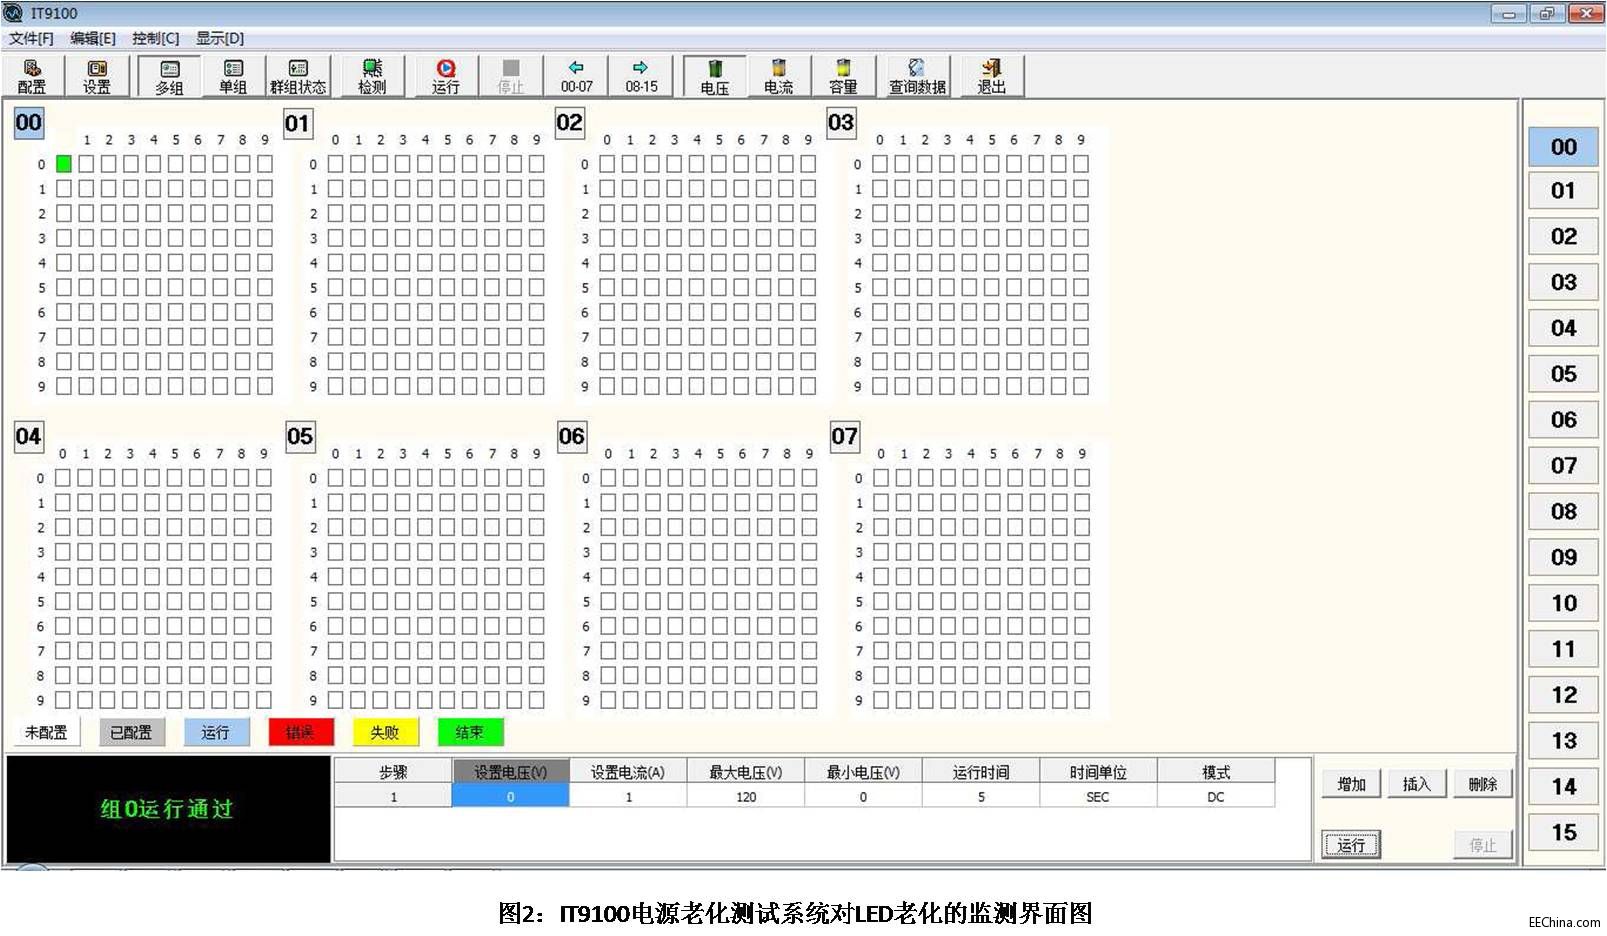Select the 单组 single-group view icon

click(233, 76)
